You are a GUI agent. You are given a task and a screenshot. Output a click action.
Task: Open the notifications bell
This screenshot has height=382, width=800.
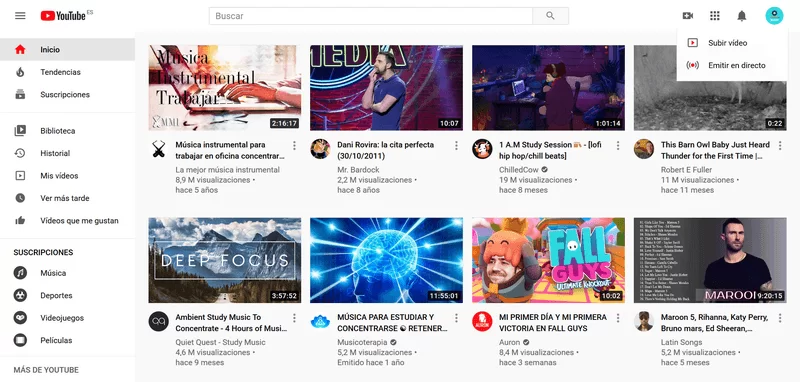click(x=742, y=16)
